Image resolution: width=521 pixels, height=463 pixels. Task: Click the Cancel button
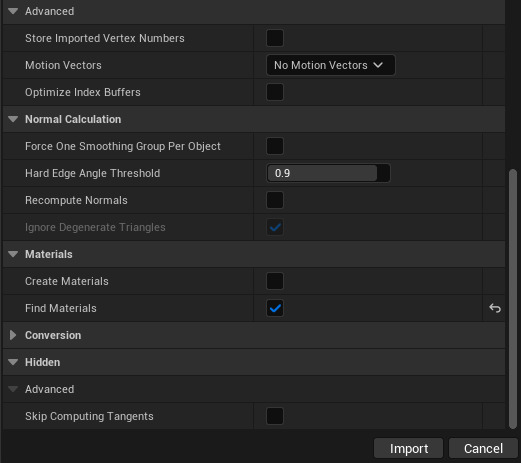[483, 448]
